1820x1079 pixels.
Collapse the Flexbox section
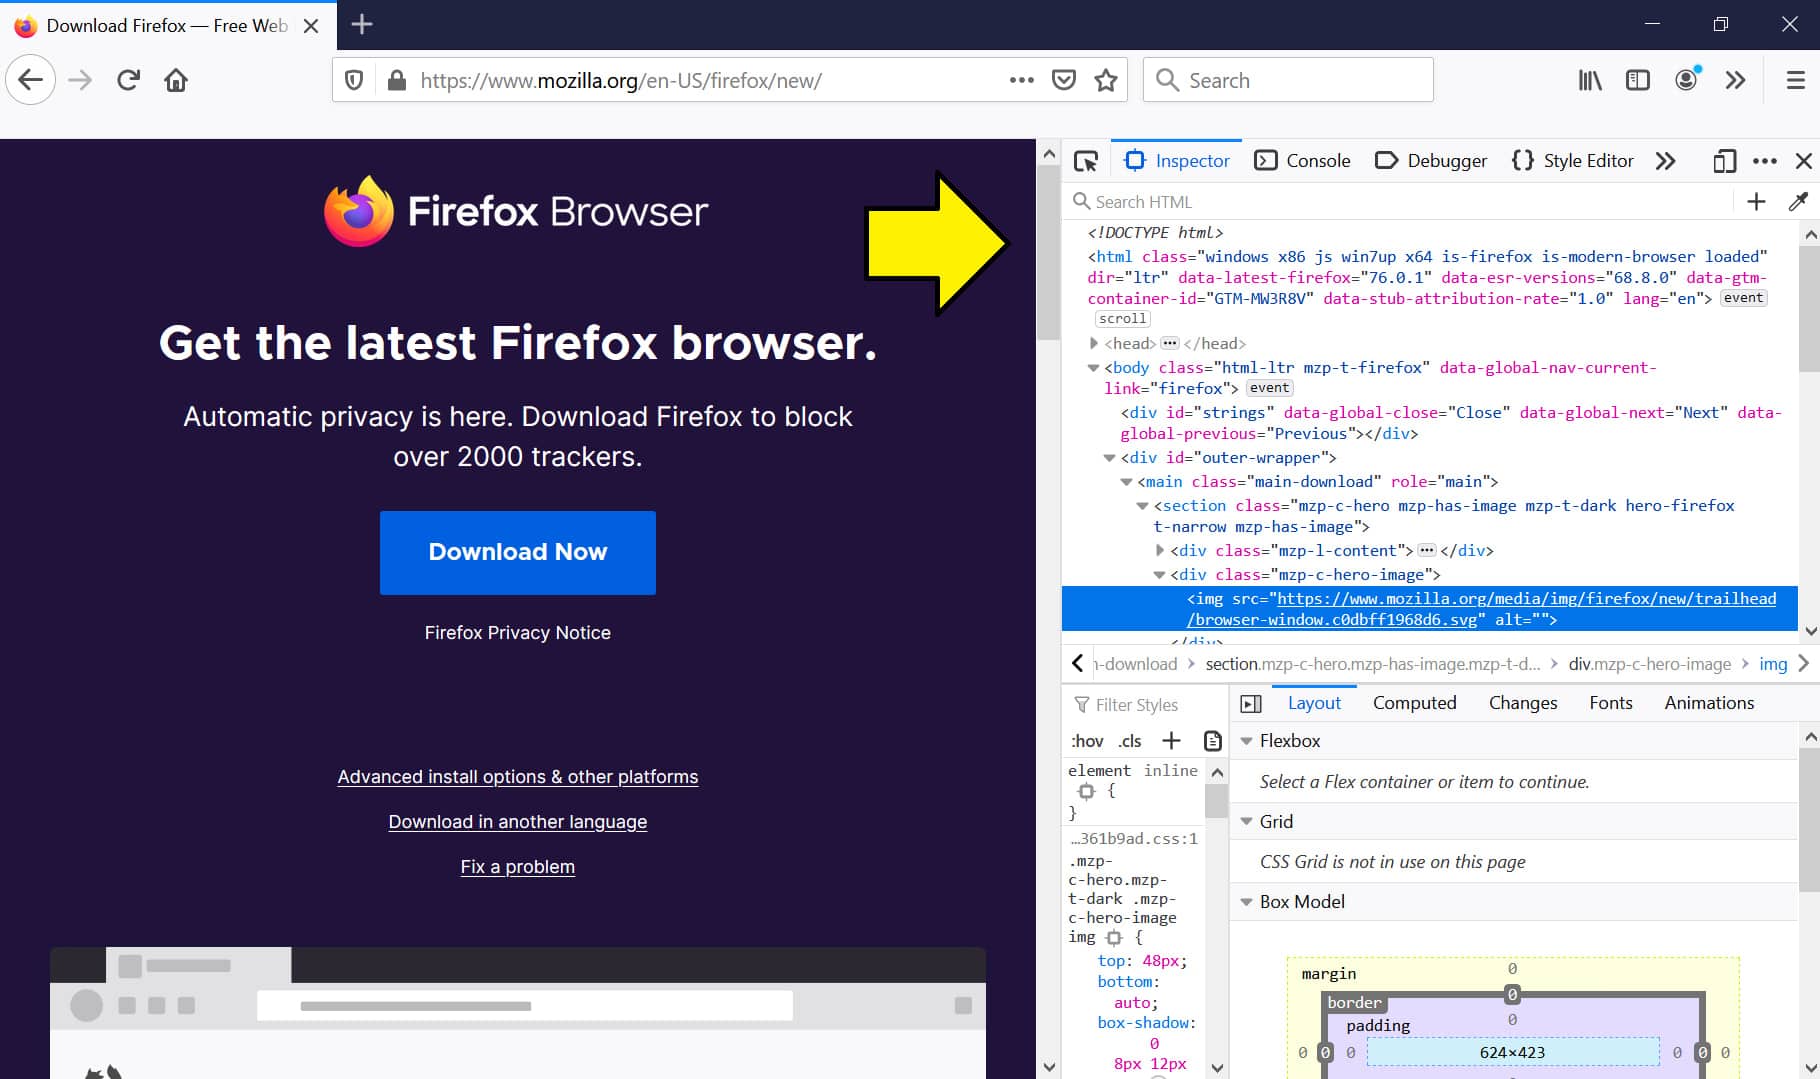click(1246, 740)
